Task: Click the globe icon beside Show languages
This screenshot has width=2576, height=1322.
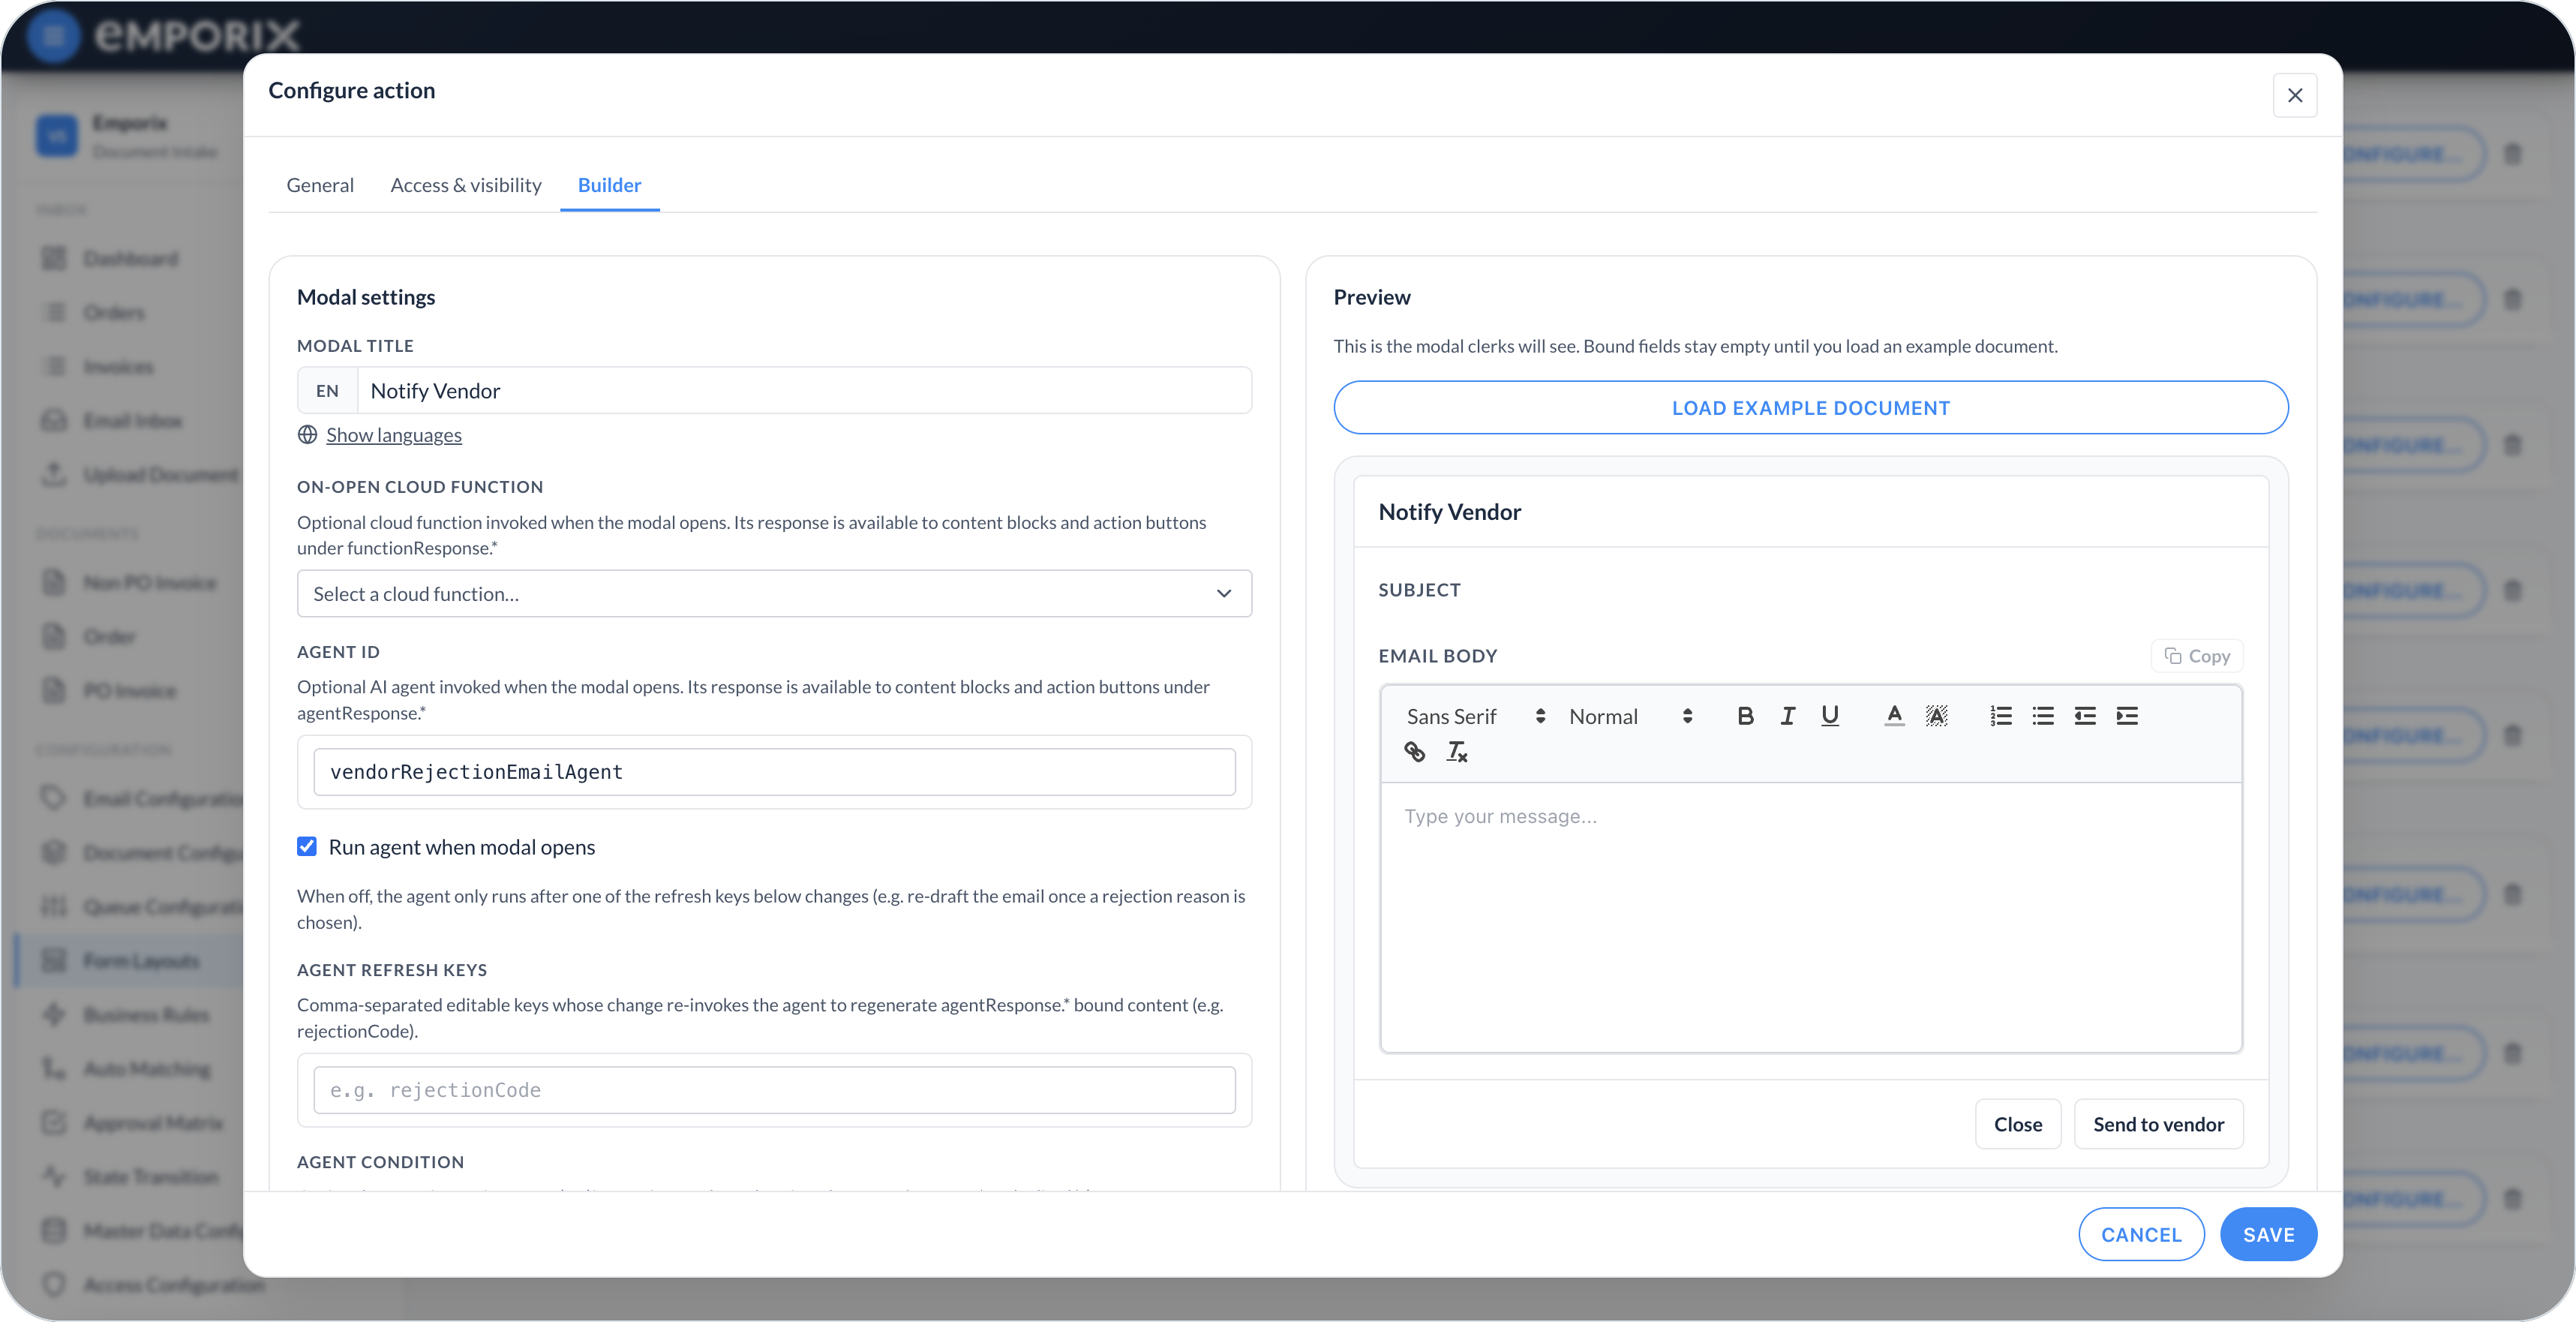Action: [307, 435]
